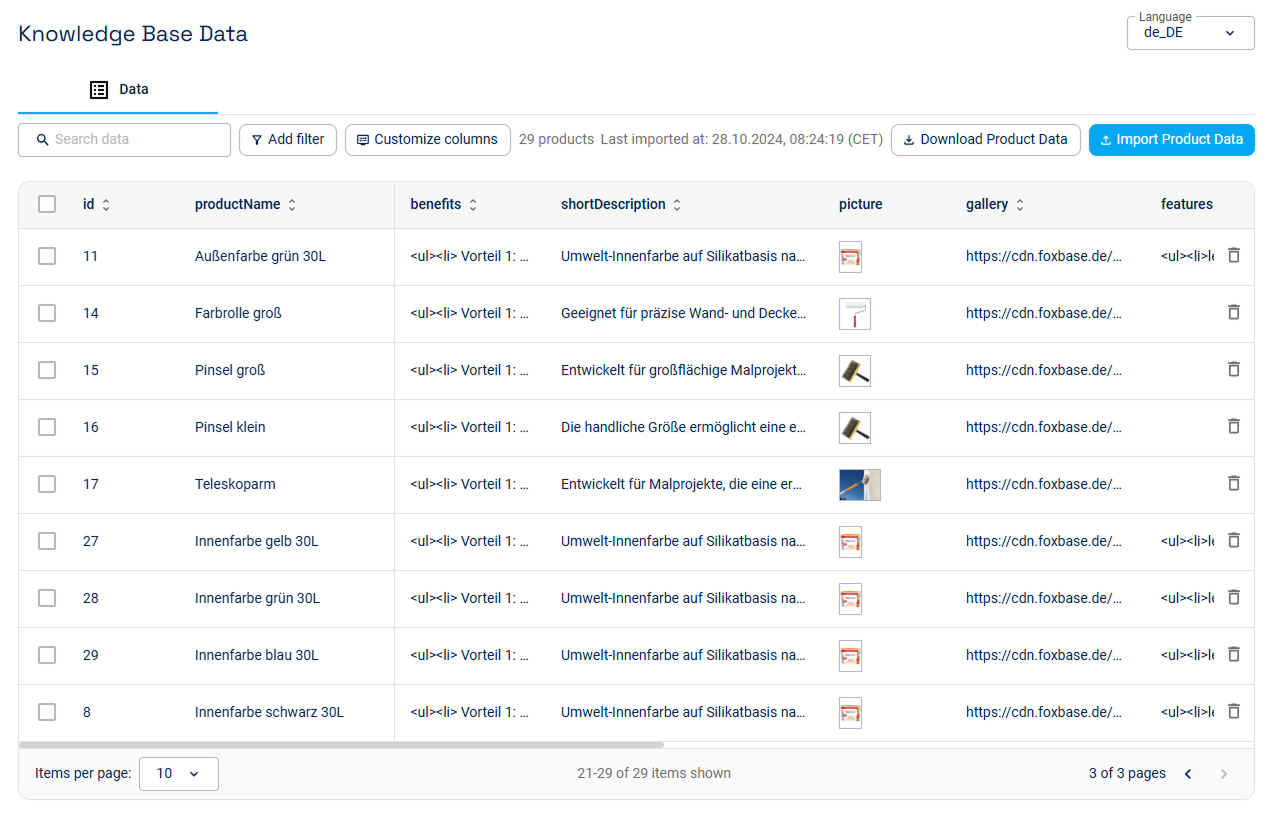The image size is (1269, 831).
Task: Click the Search data field
Action: [x=124, y=140]
